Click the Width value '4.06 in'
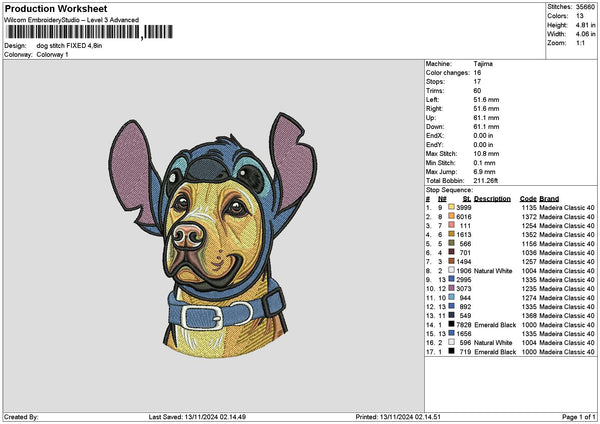 pos(585,34)
